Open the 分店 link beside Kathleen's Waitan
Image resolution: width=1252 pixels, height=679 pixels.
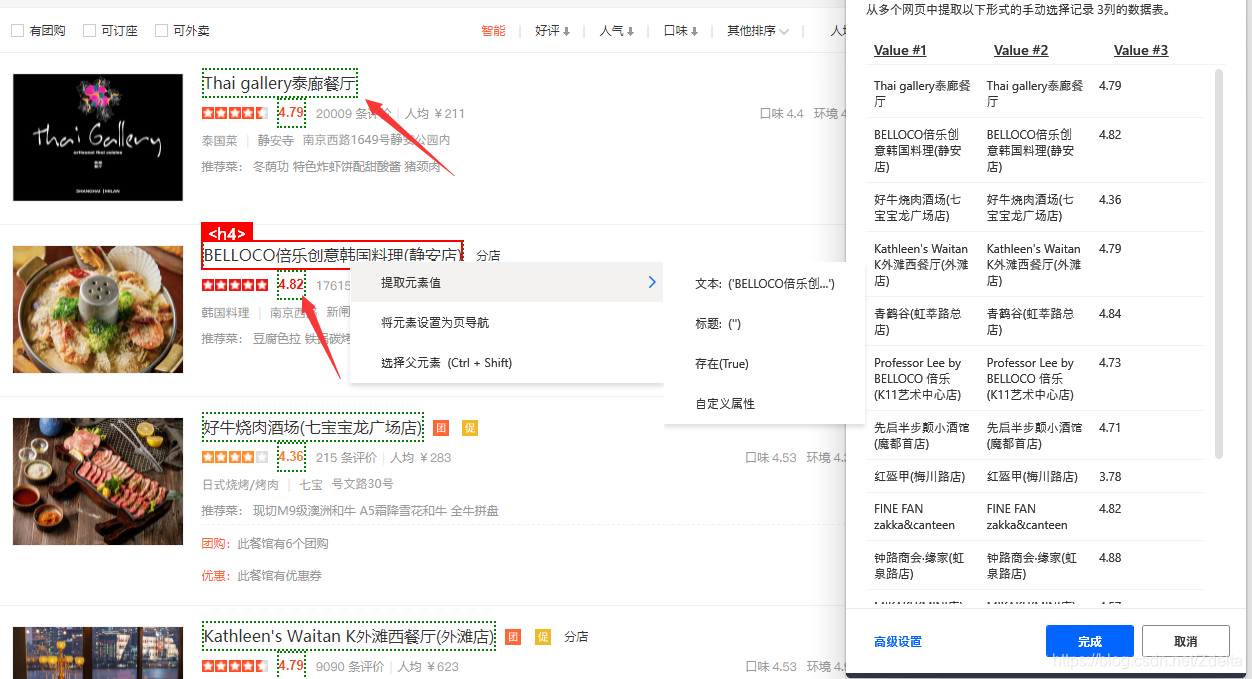pos(576,636)
